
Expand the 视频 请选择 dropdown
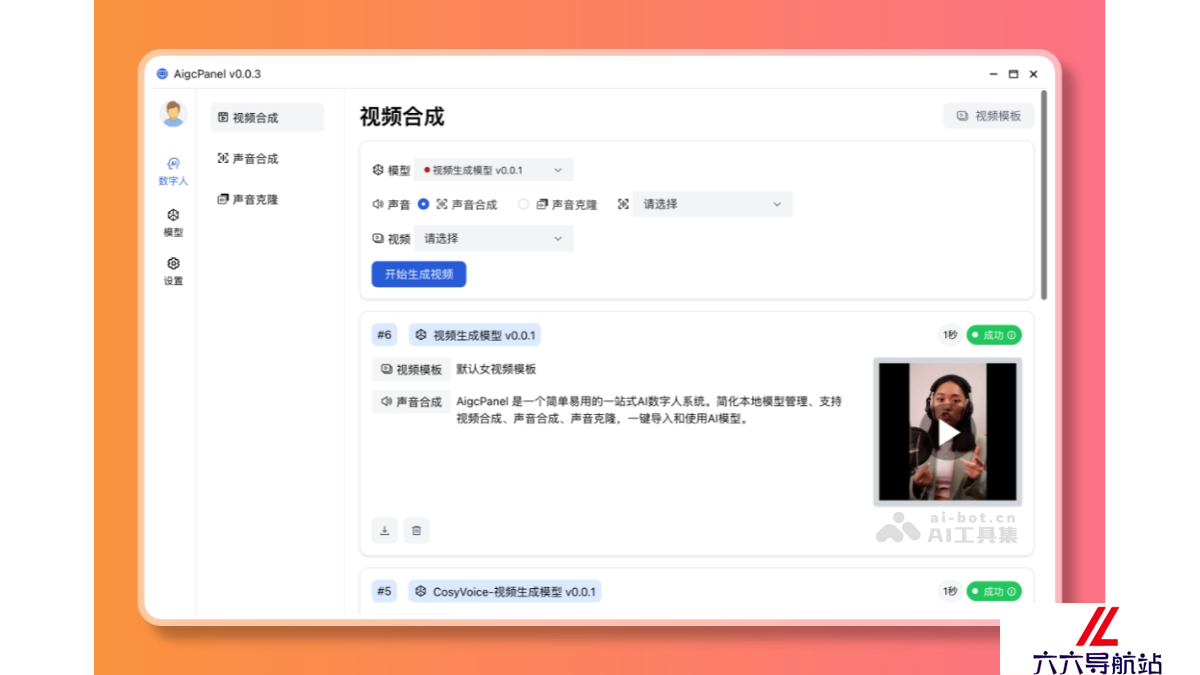(x=494, y=239)
